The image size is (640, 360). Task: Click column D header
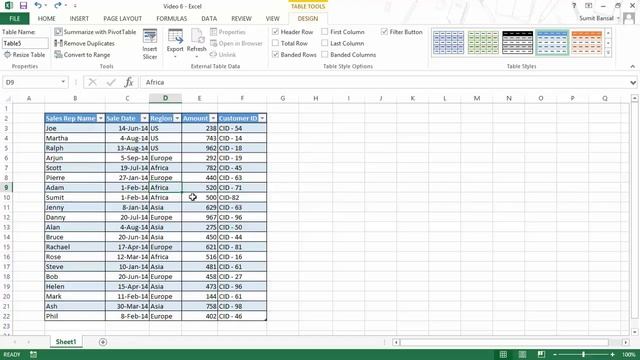point(165,98)
